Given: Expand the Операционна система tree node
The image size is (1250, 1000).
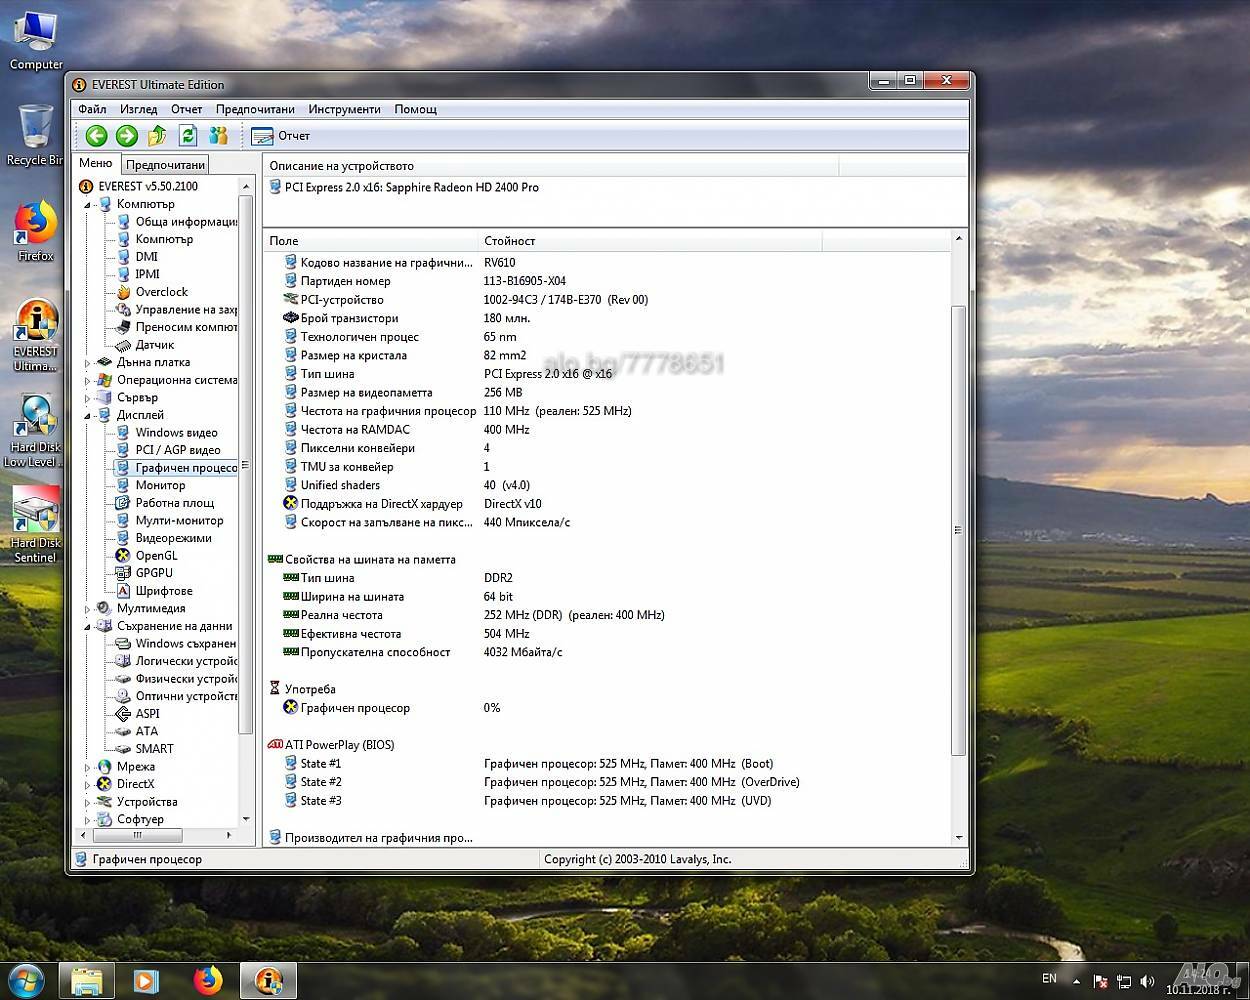Looking at the screenshot, I should tap(87, 380).
